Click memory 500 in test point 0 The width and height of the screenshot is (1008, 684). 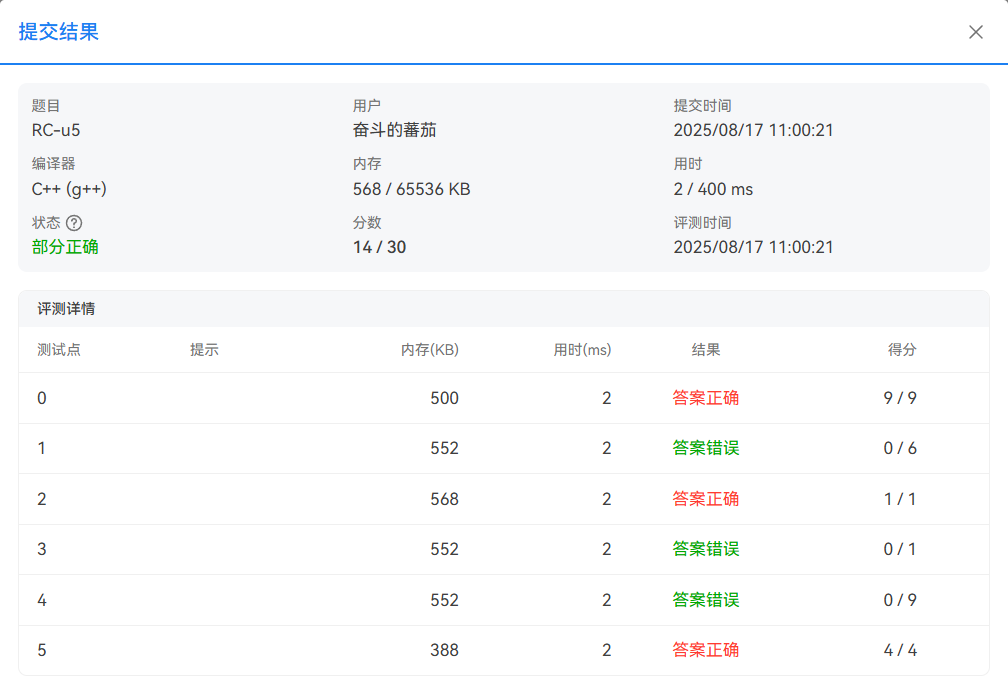pos(444,398)
